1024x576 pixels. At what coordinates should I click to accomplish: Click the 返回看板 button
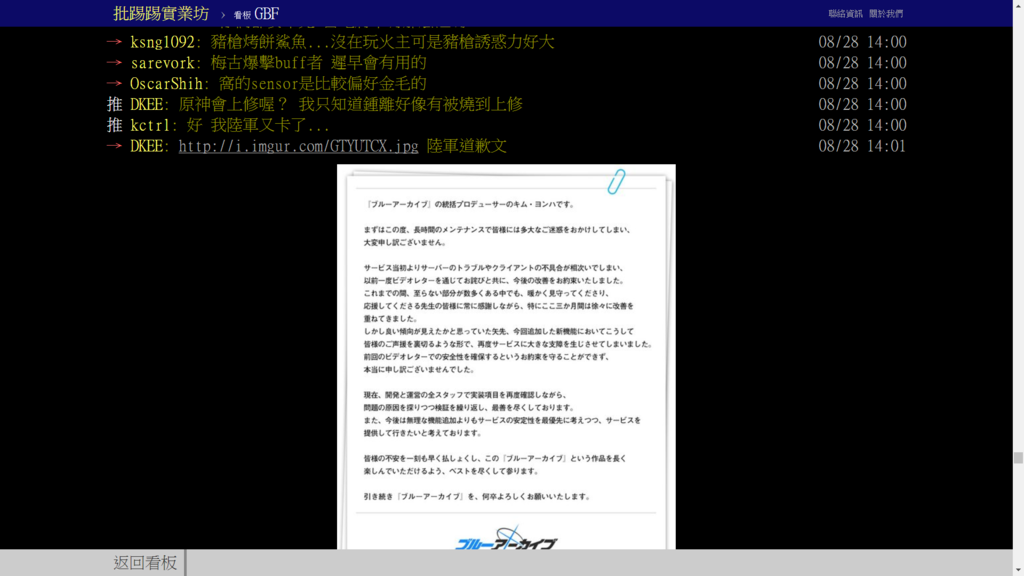145,562
